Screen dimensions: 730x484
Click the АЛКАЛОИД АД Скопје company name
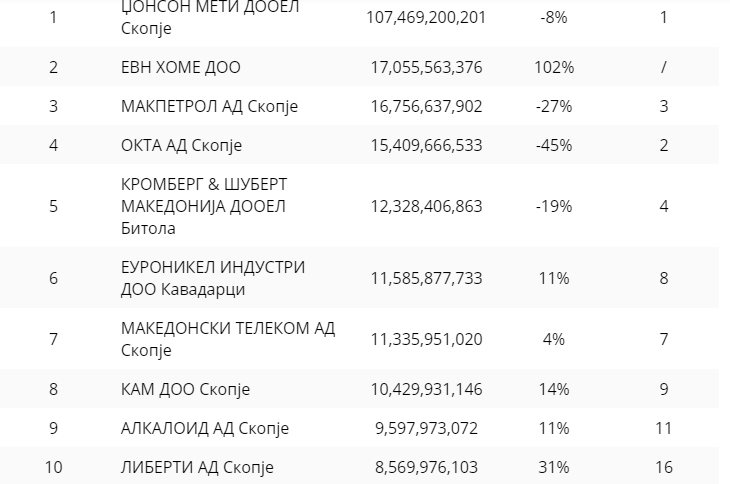[x=204, y=428]
